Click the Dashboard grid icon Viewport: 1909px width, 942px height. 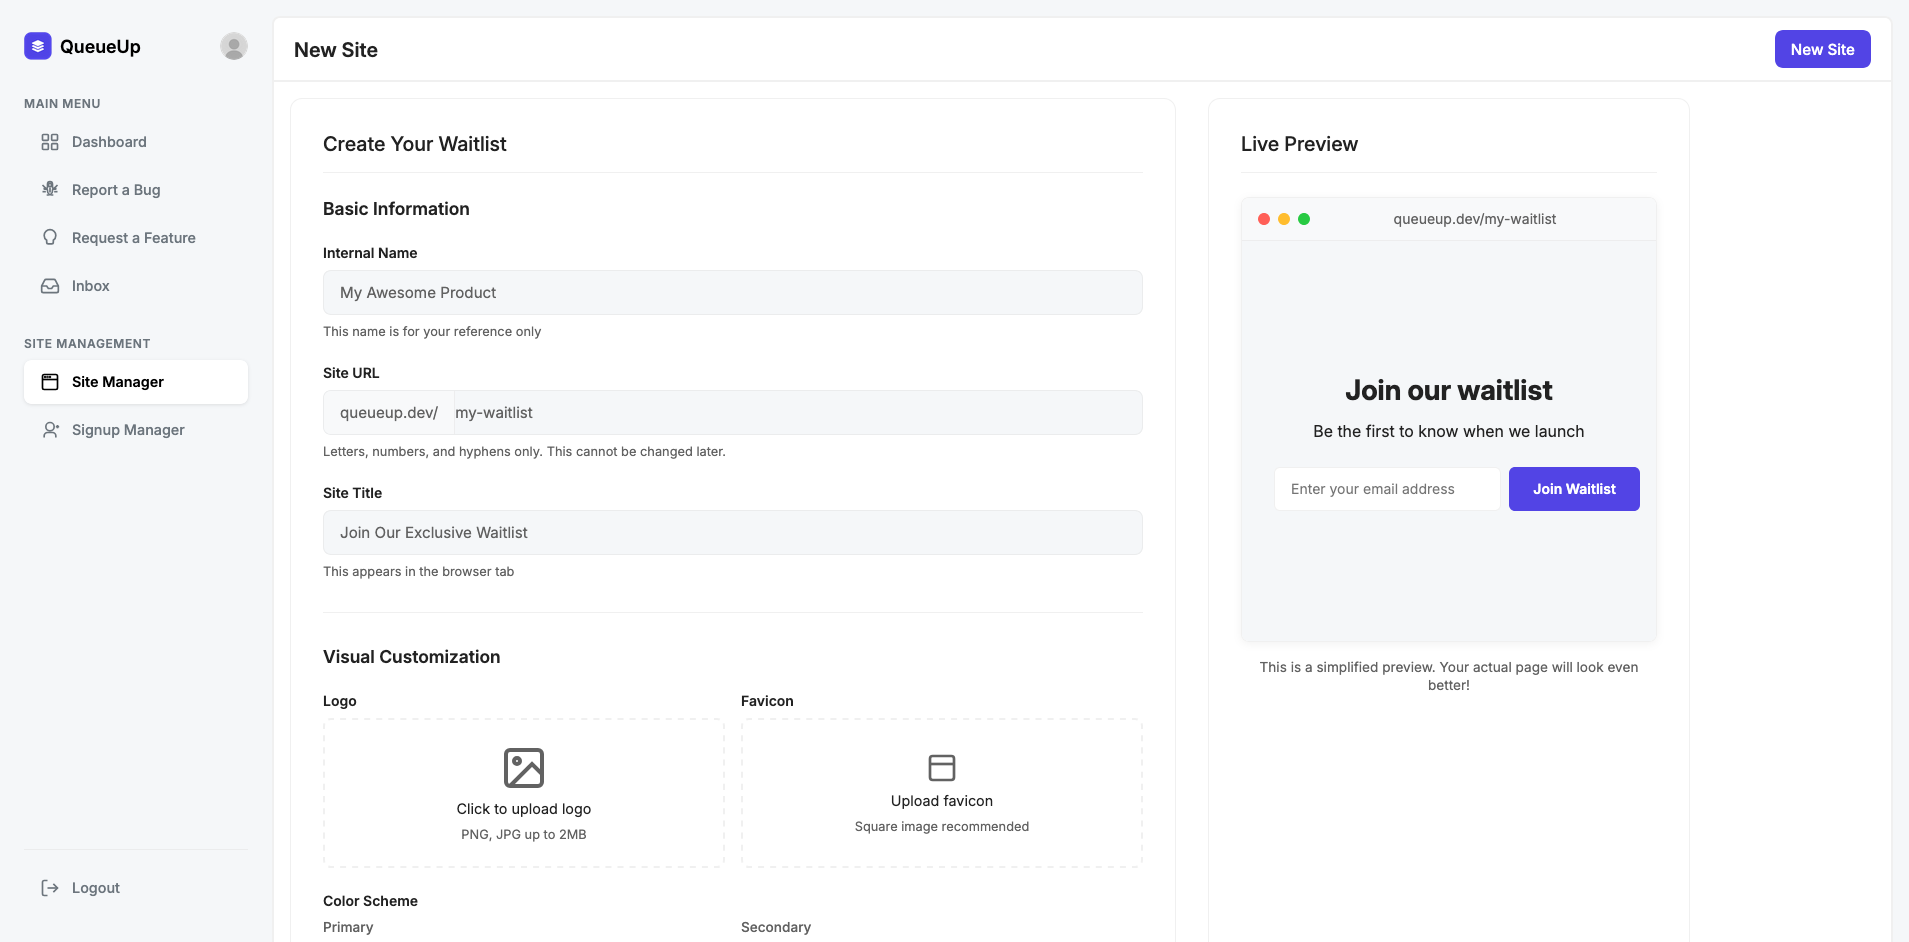pos(50,142)
